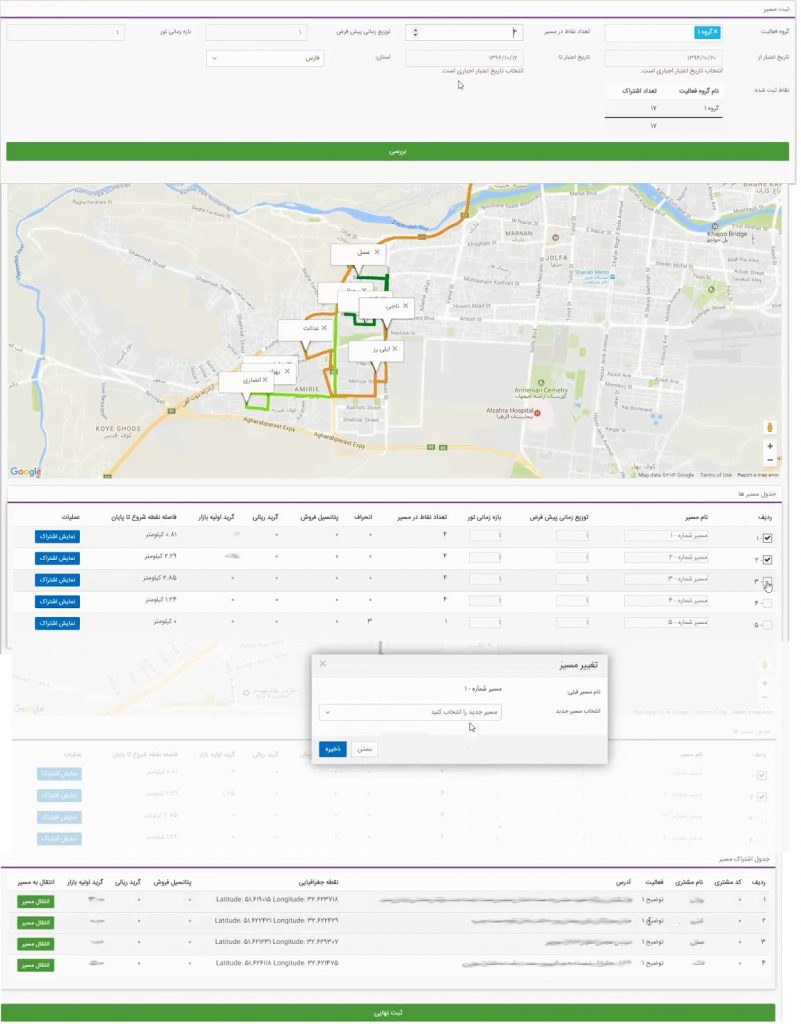Toggle checkbox for route row 3
The height and width of the screenshot is (1024, 801).
tap(767, 581)
